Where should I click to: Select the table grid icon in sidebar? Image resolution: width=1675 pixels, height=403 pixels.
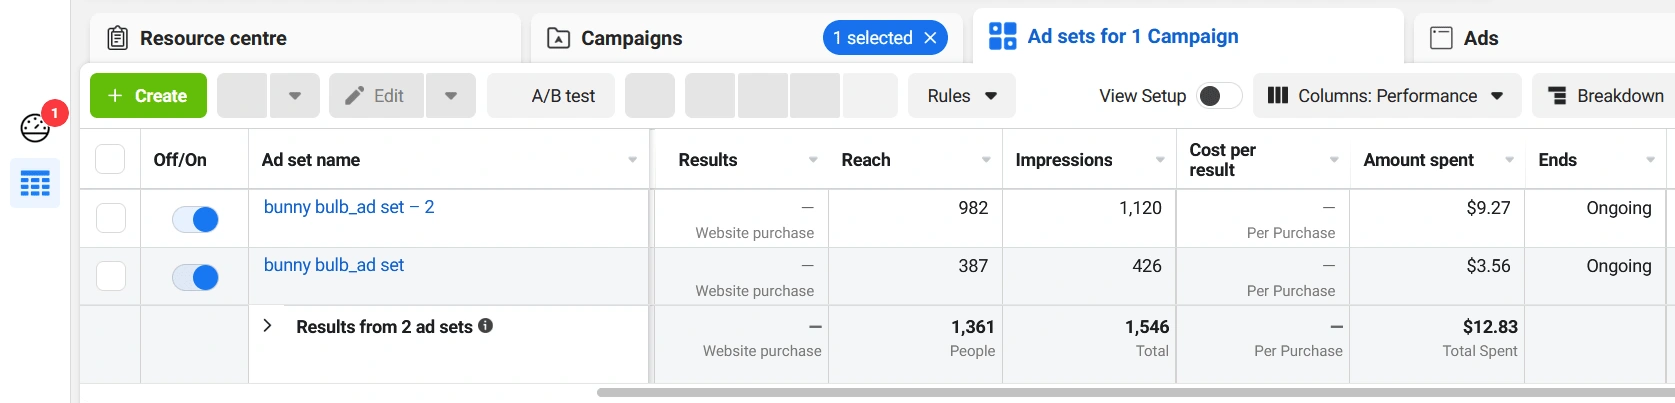point(35,184)
